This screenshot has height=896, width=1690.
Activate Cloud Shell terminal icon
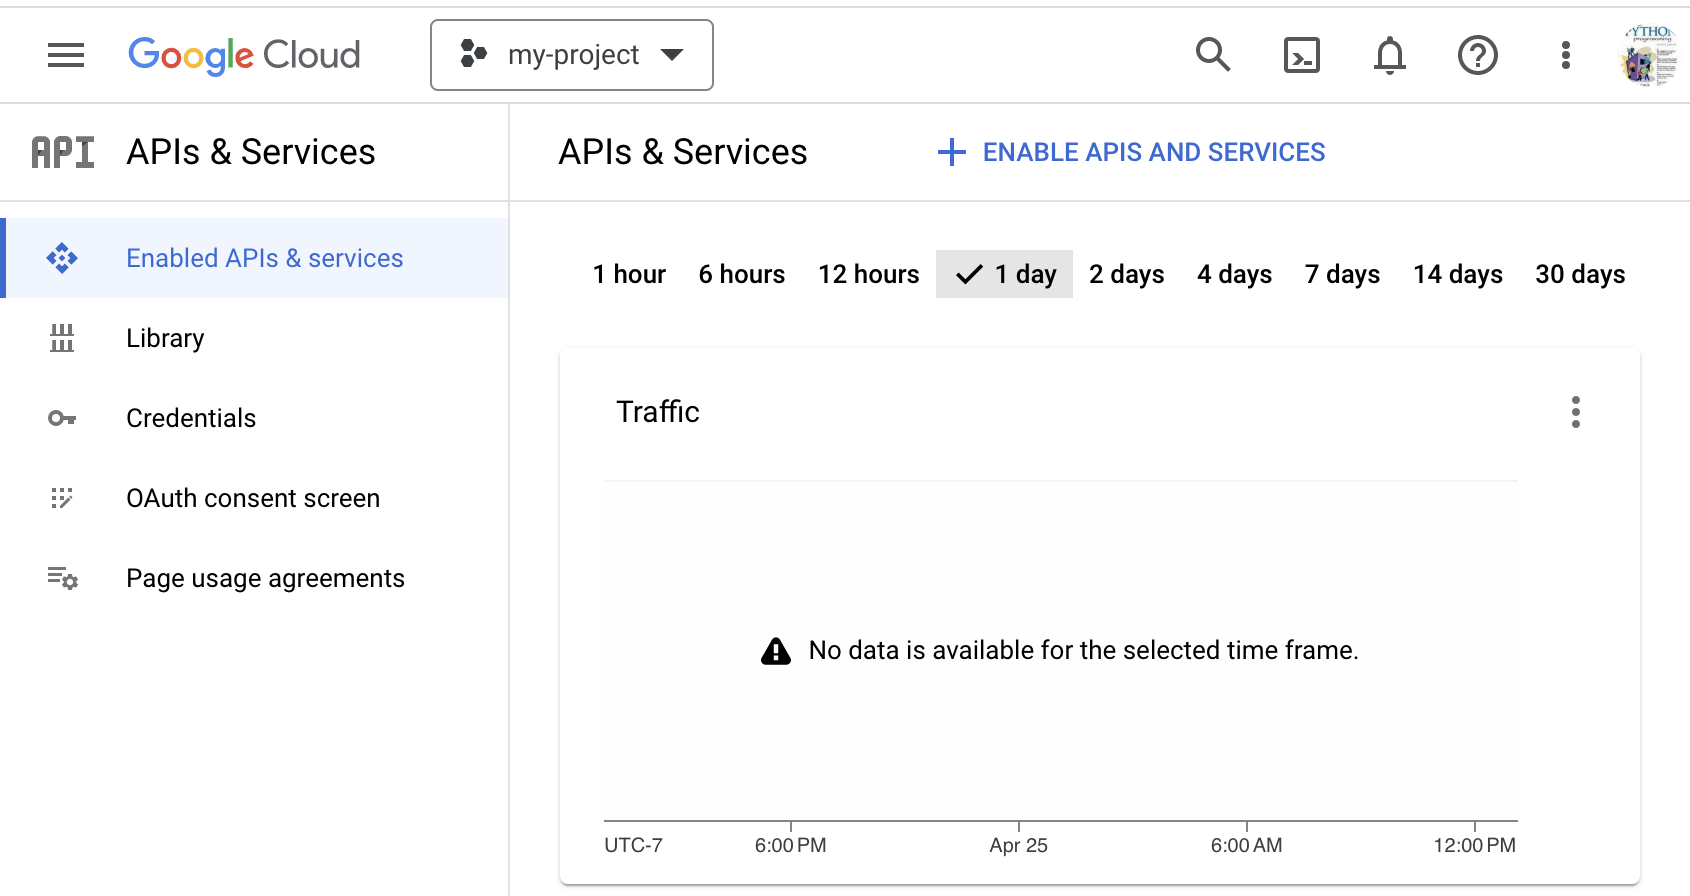[x=1302, y=55]
